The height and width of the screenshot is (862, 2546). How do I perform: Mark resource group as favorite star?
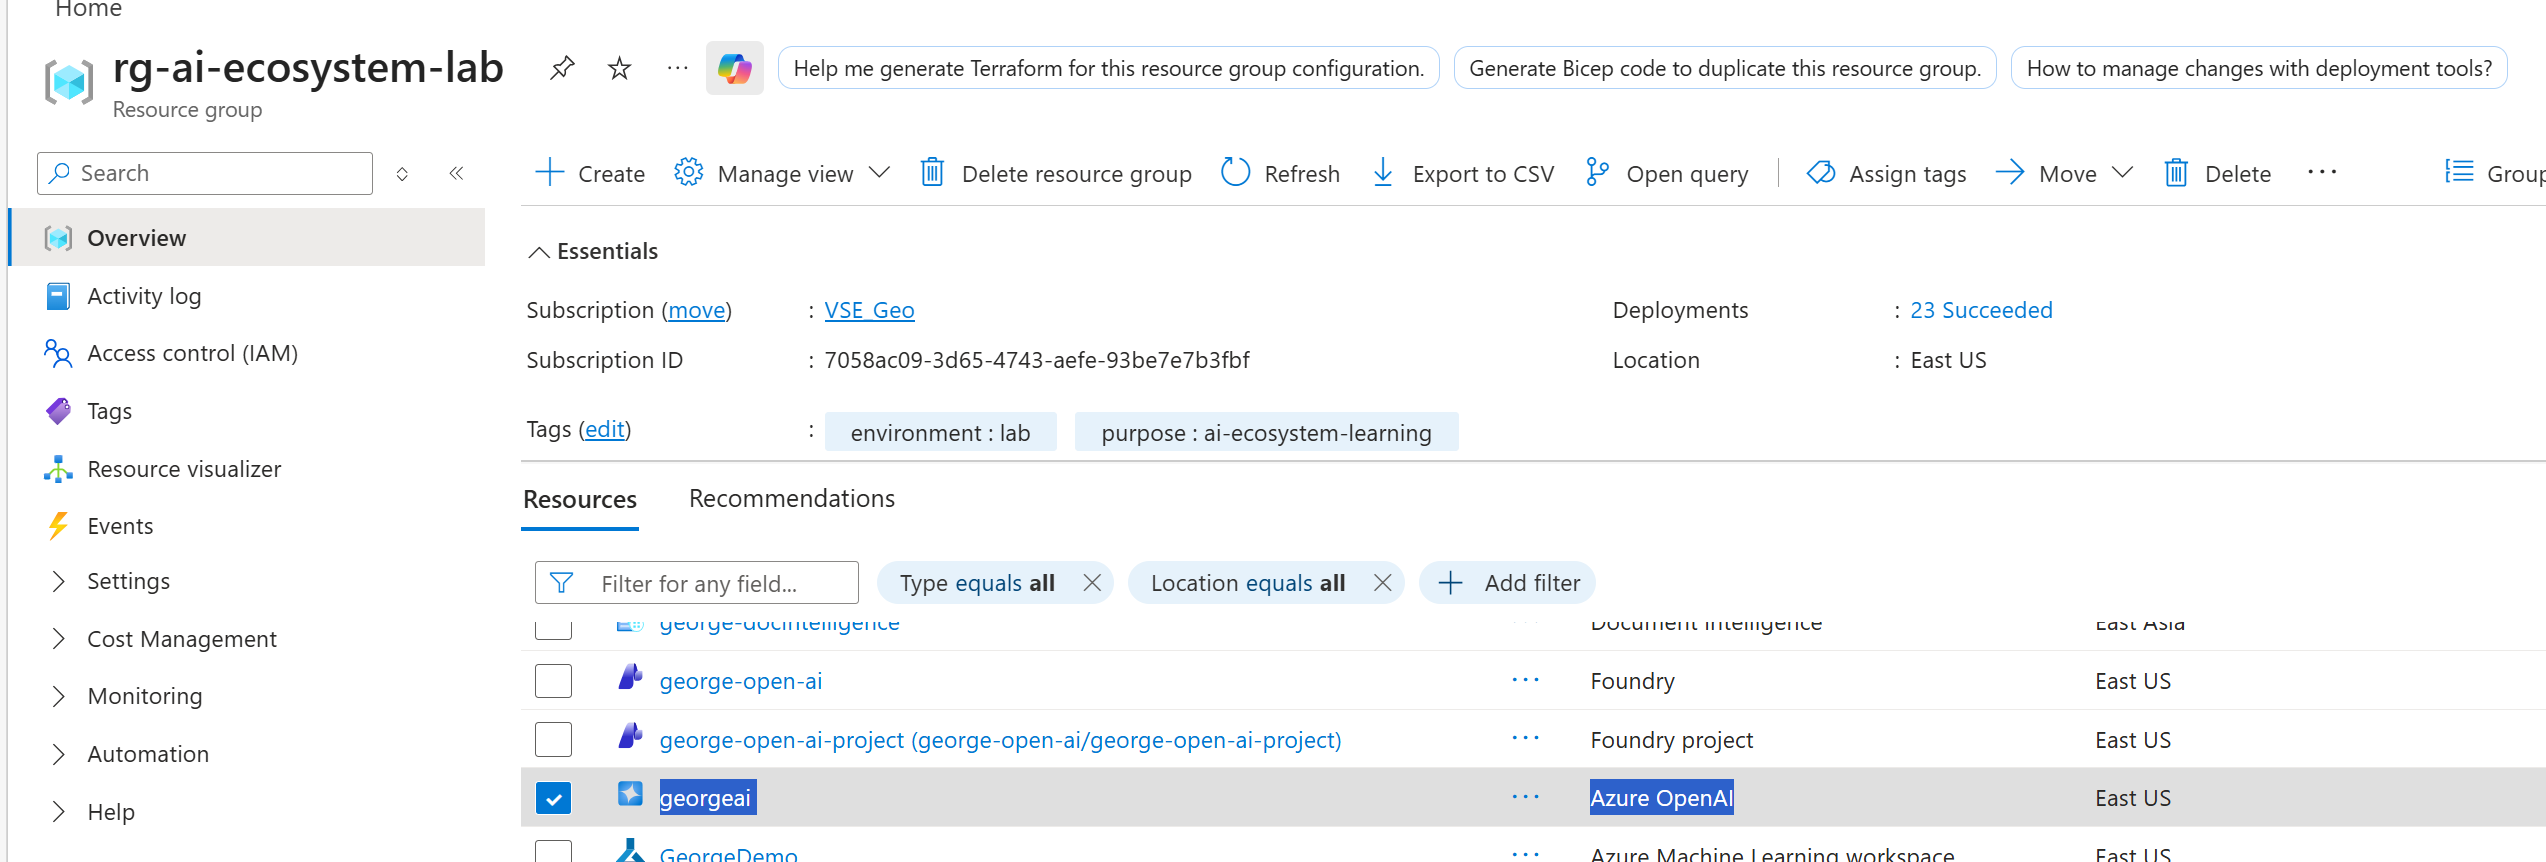620,68
